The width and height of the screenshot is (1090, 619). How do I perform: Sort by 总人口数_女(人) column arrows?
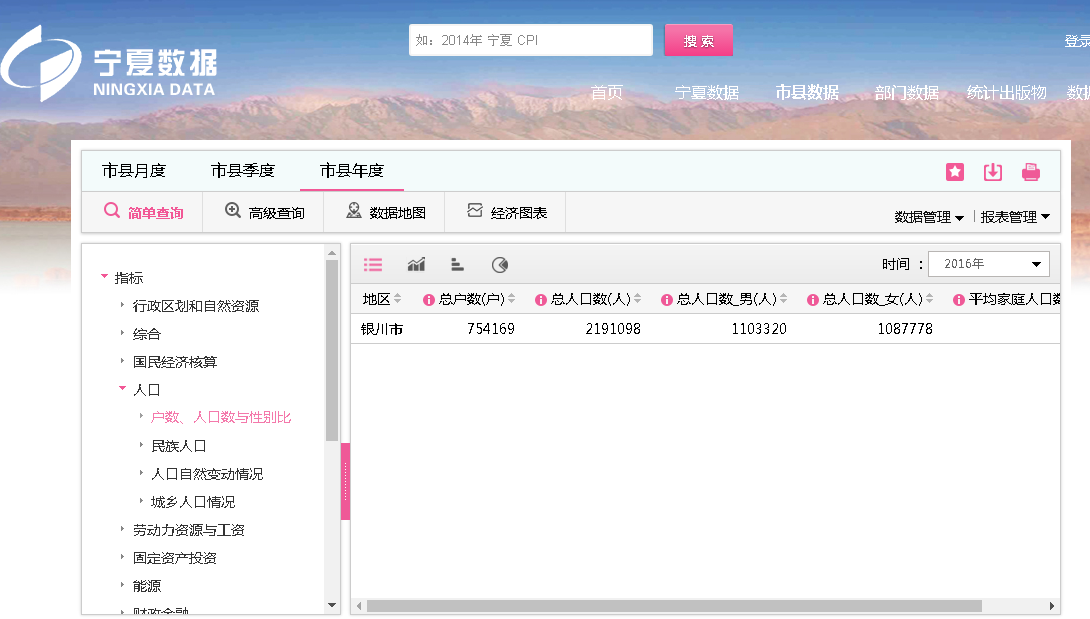929,298
